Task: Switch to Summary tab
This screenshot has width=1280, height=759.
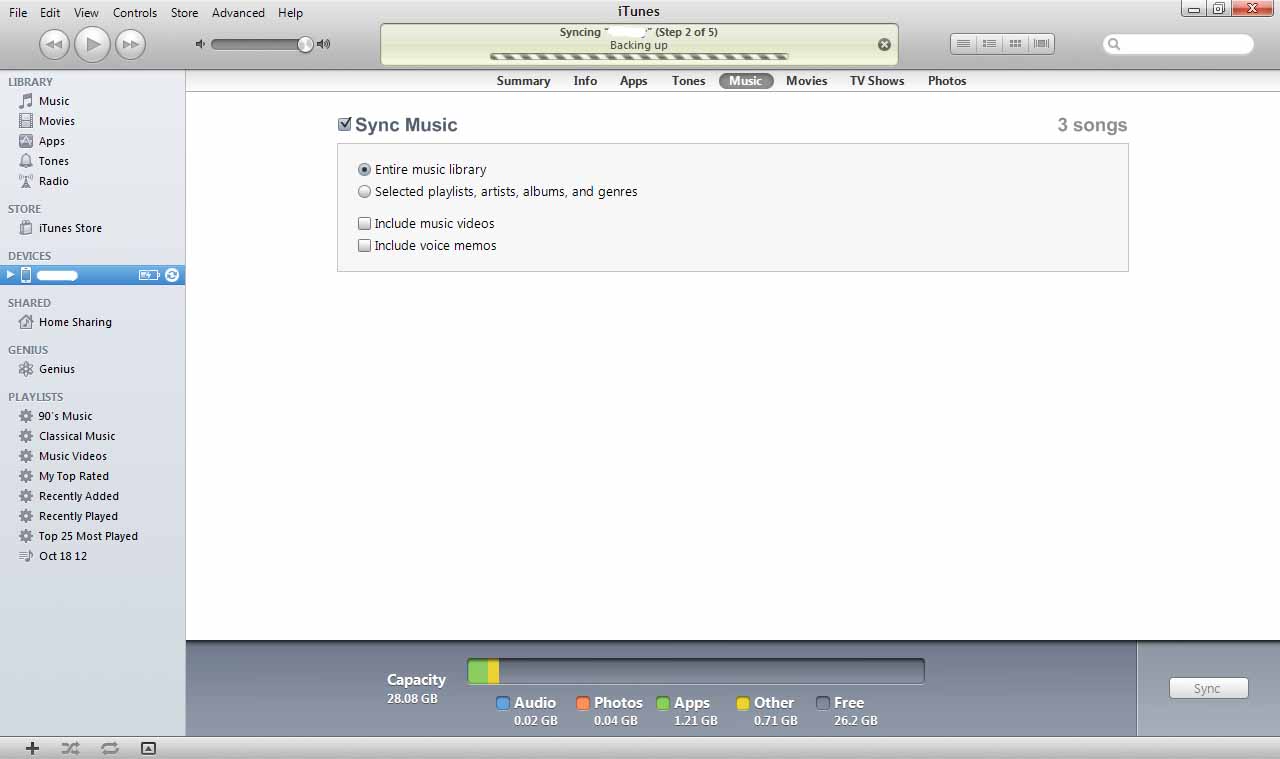Action: (x=523, y=81)
